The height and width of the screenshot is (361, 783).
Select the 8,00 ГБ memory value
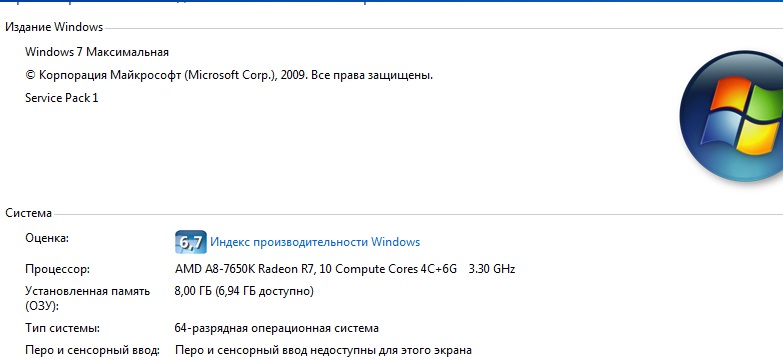193,291
